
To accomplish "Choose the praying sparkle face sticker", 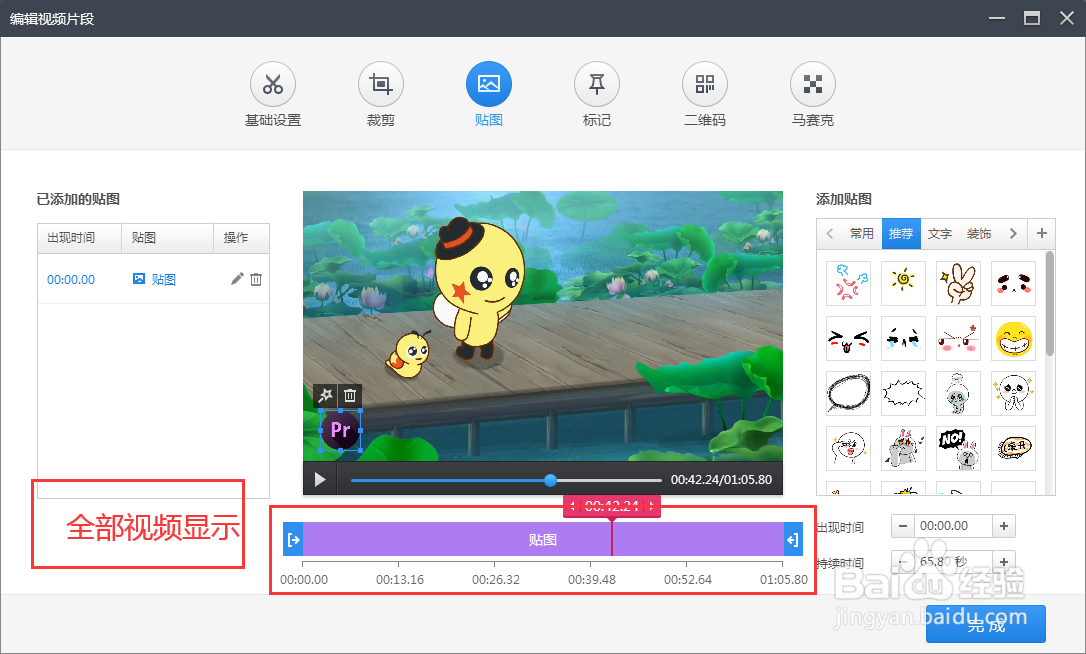I will [1013, 394].
